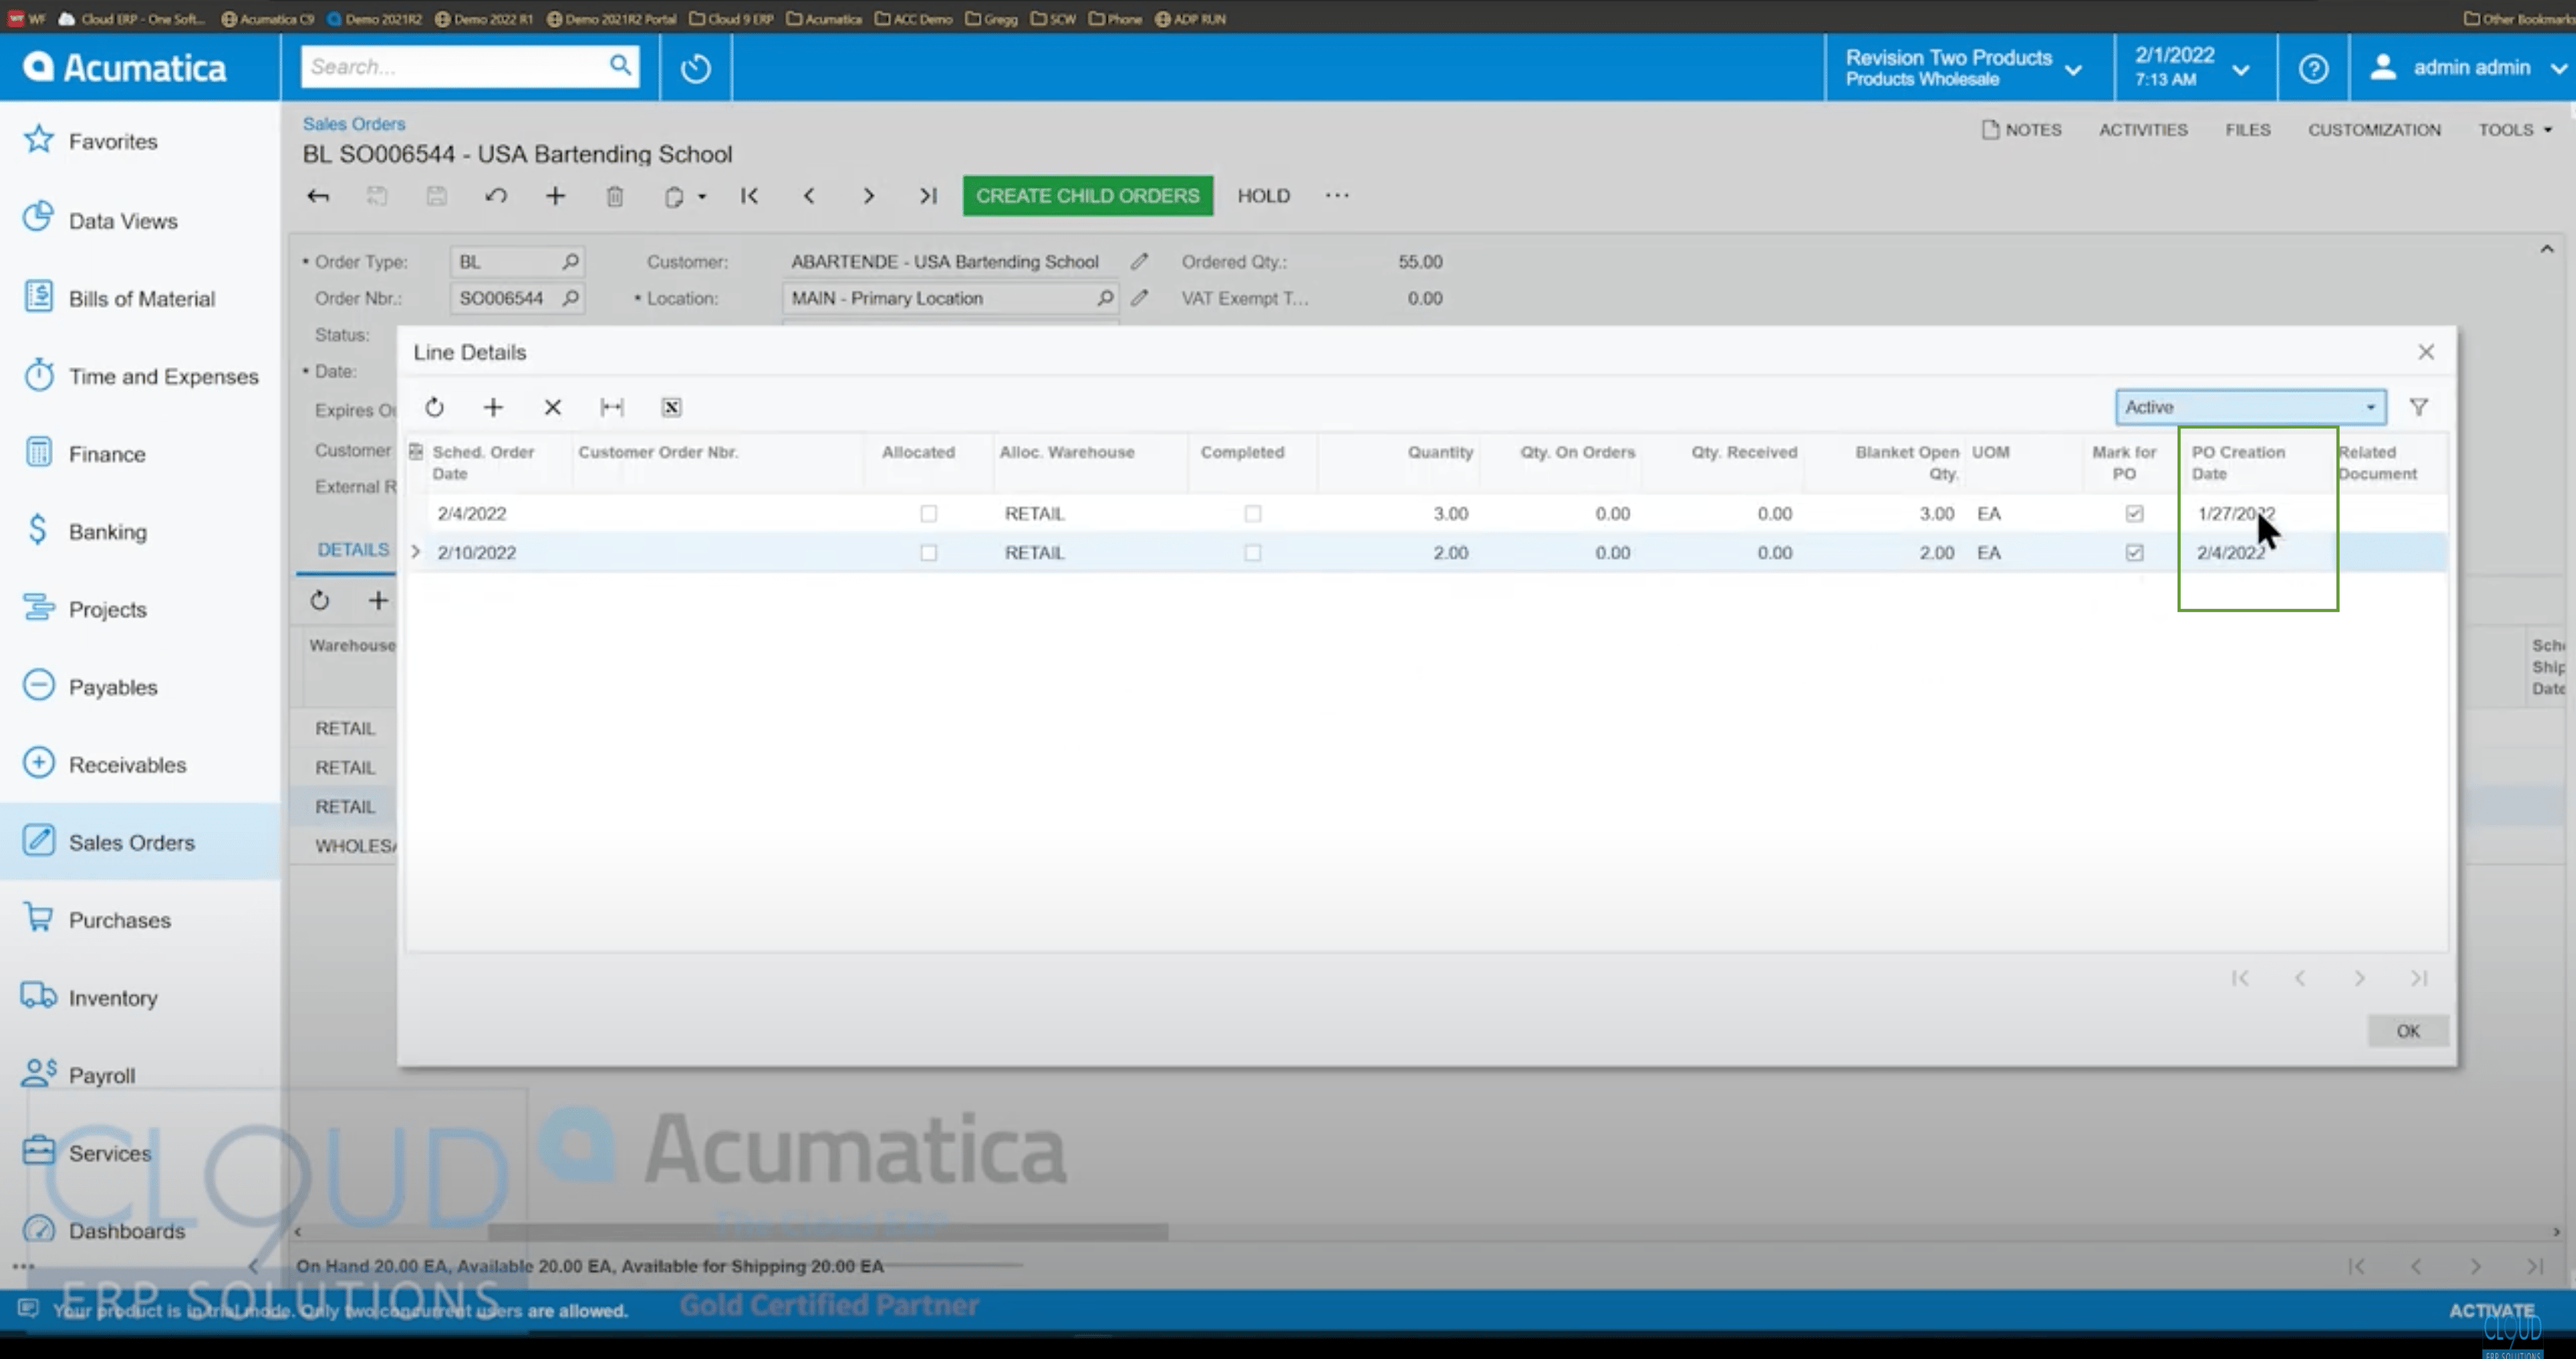This screenshot has width=2576, height=1359.
Task: Add a new sales order record
Action: coord(555,196)
